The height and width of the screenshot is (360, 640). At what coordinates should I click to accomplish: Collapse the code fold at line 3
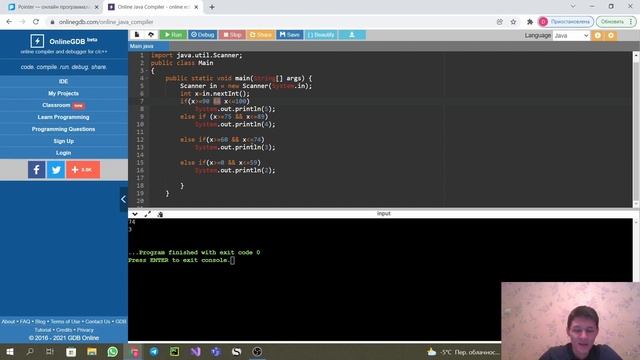tap(147, 71)
